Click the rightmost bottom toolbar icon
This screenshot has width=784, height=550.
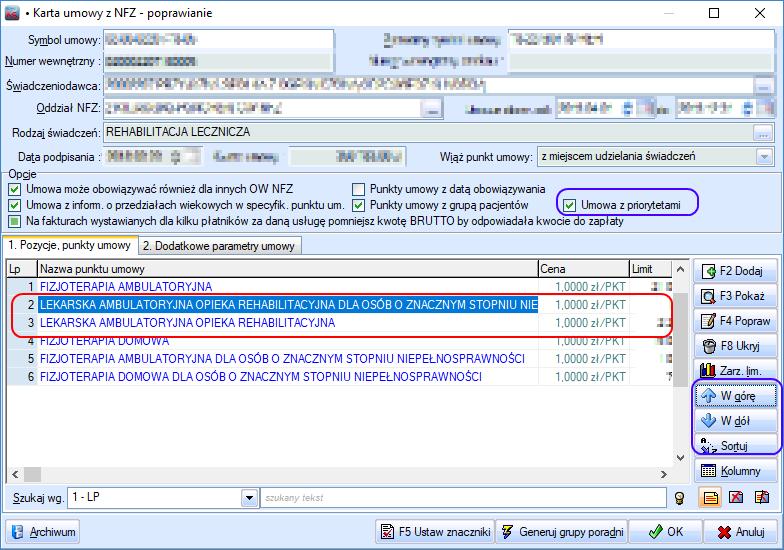pyautogui.click(x=762, y=498)
